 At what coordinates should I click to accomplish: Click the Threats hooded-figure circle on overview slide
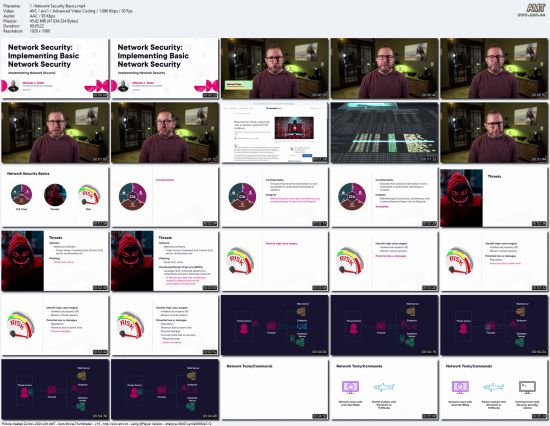click(55, 194)
